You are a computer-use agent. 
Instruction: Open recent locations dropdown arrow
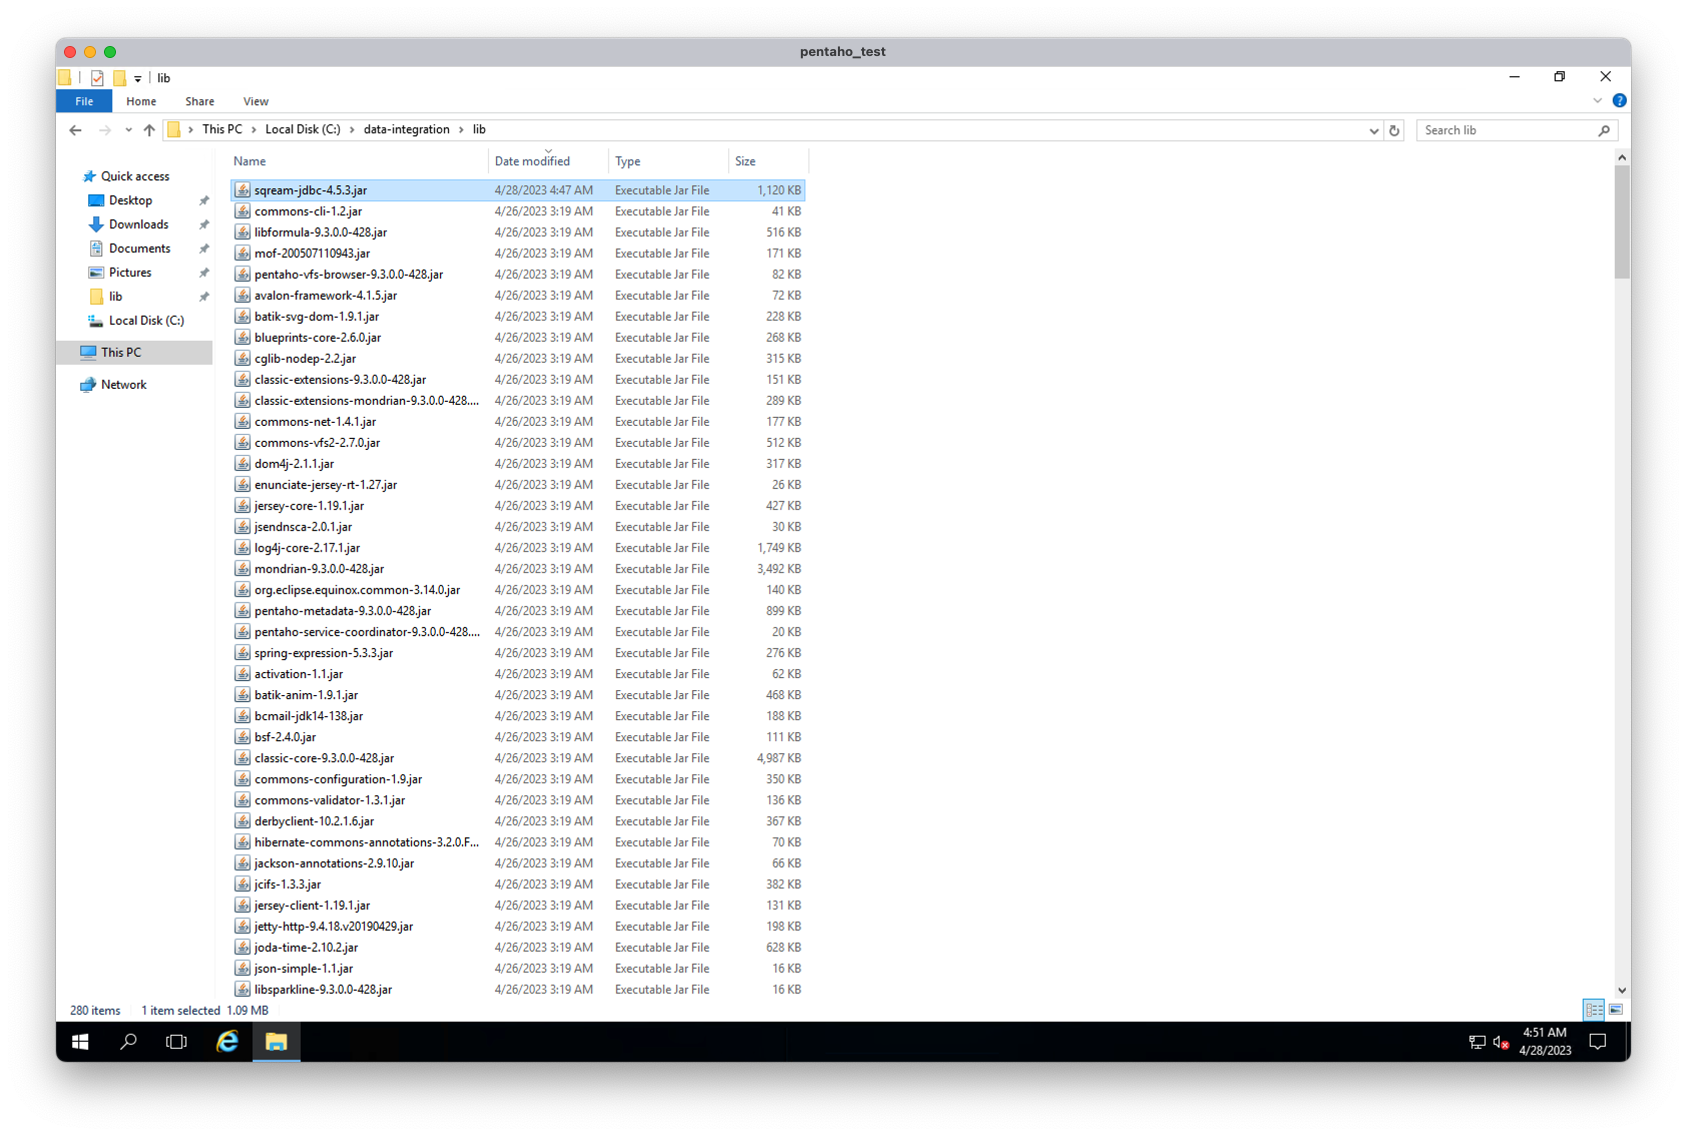point(128,130)
